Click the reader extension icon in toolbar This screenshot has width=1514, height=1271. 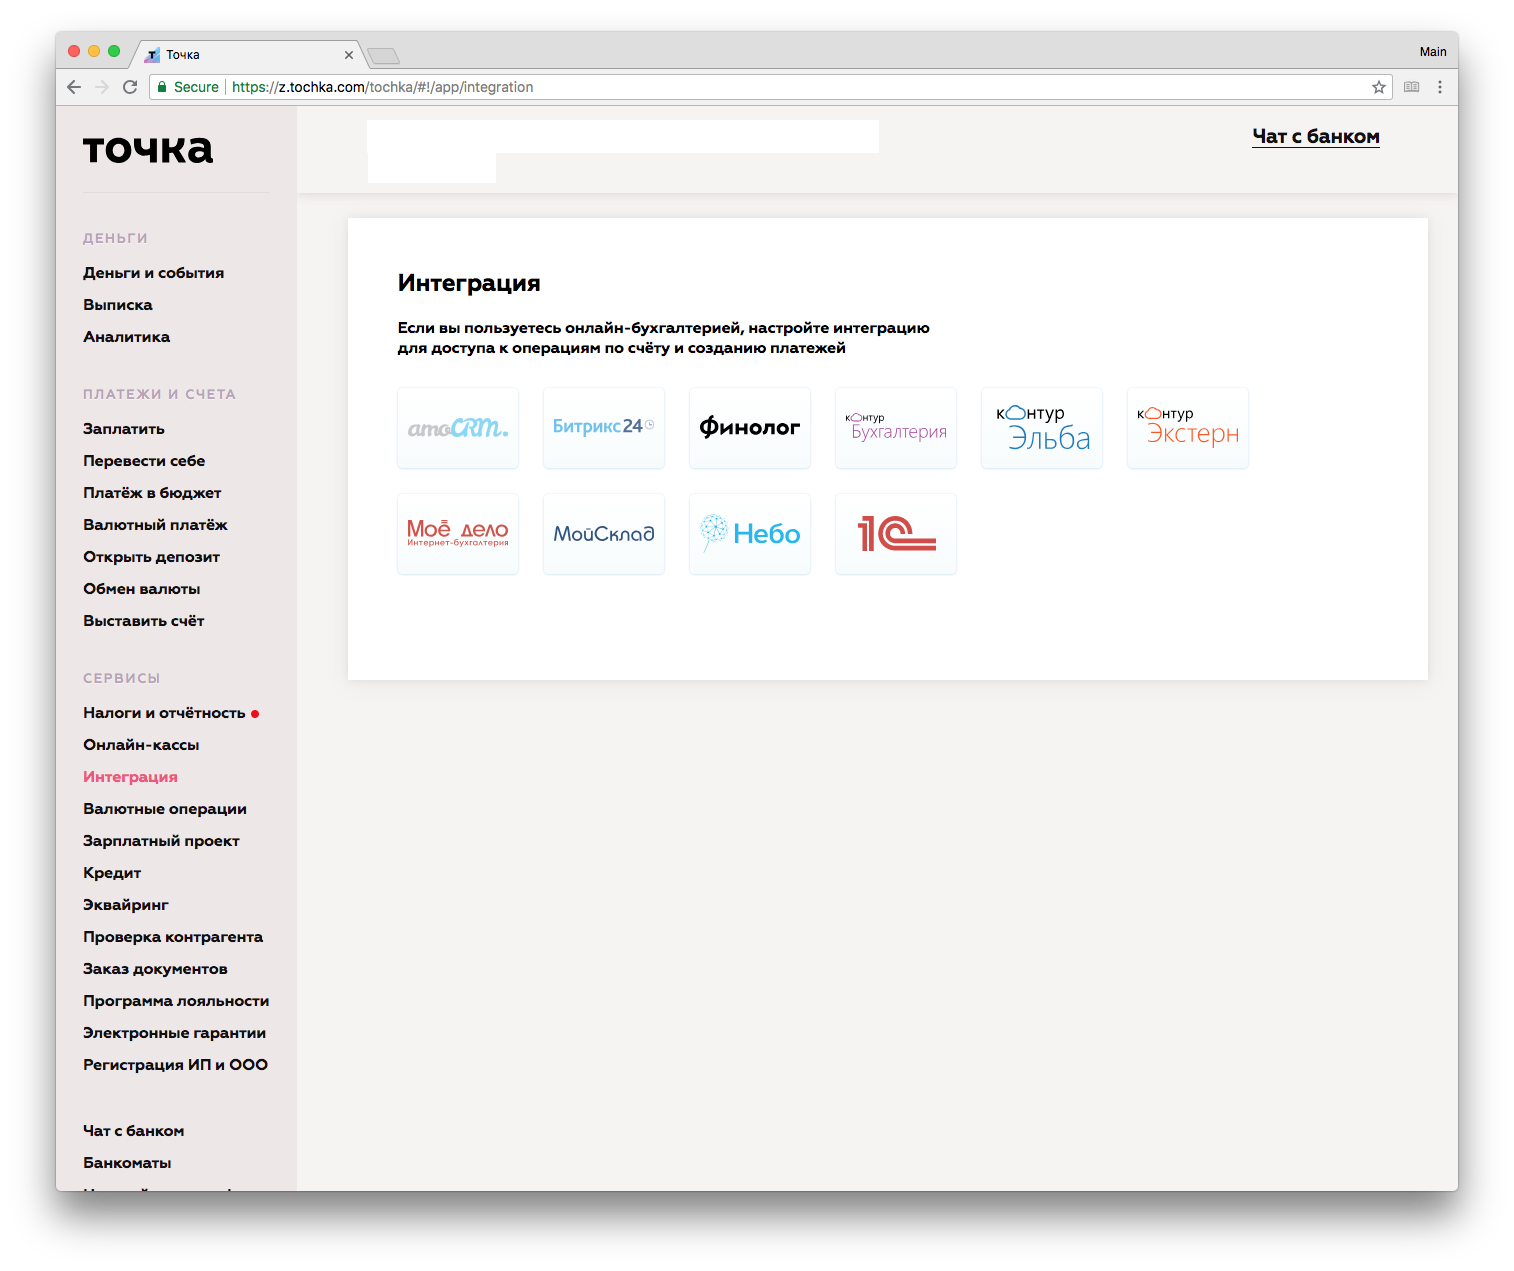pos(1411,87)
